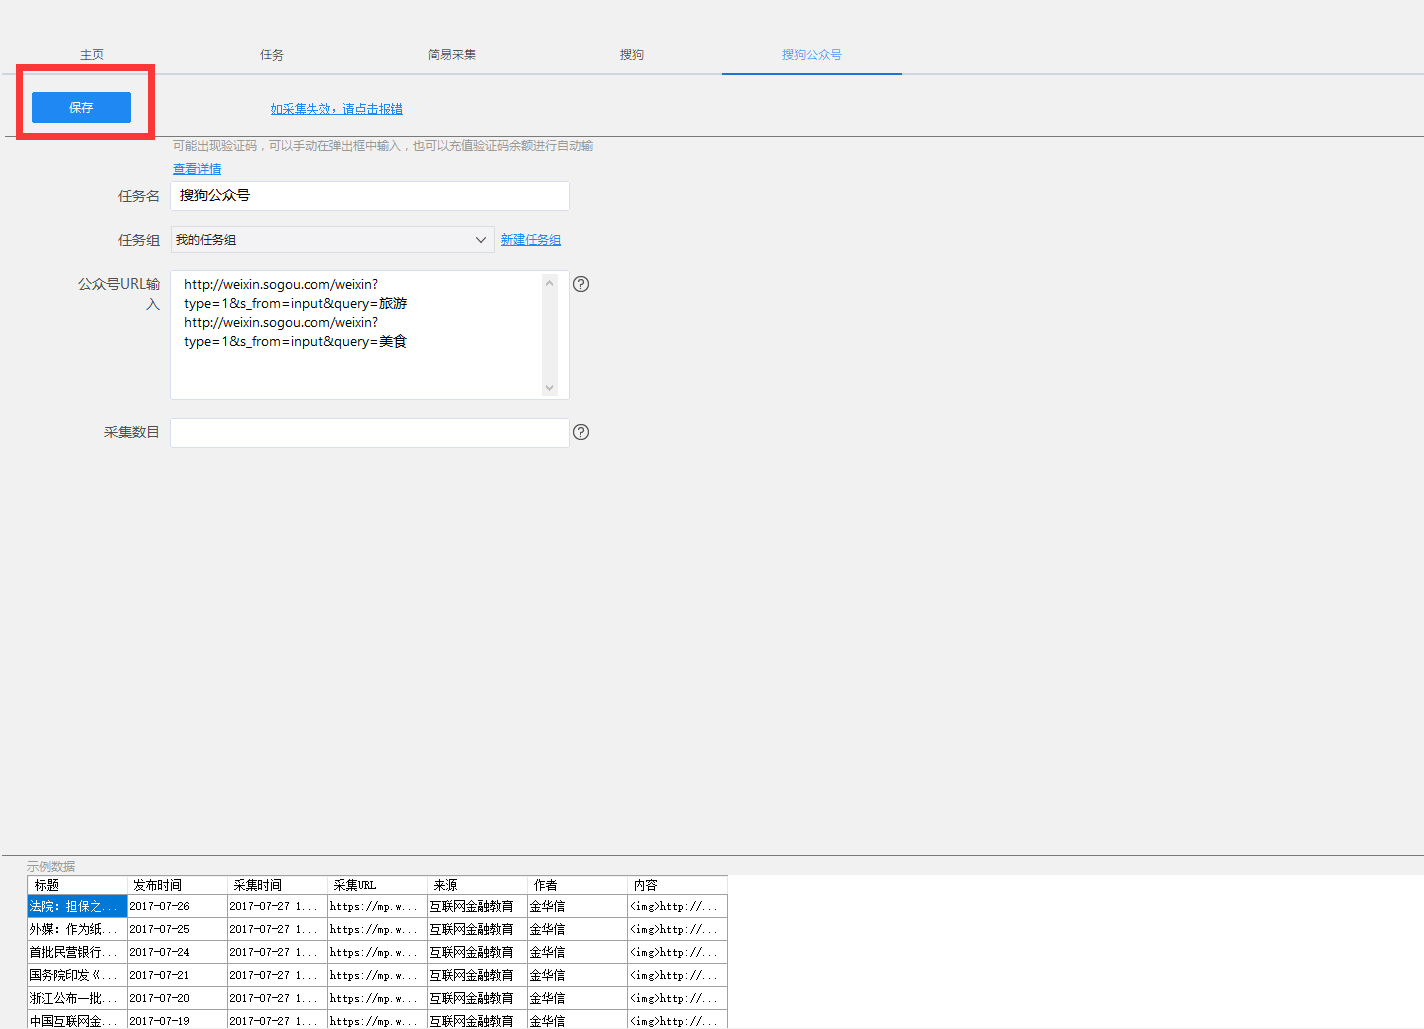Click the 内容 cell in the 国务院印发 row
This screenshot has width=1424, height=1029.
(678, 975)
